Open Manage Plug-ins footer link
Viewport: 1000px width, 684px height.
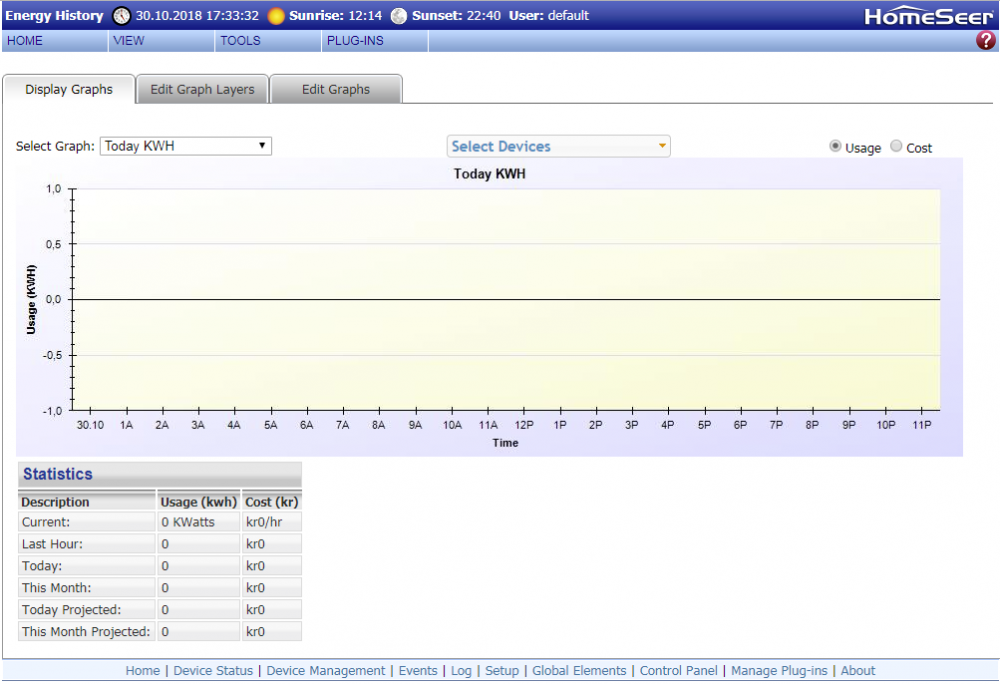tap(779, 671)
